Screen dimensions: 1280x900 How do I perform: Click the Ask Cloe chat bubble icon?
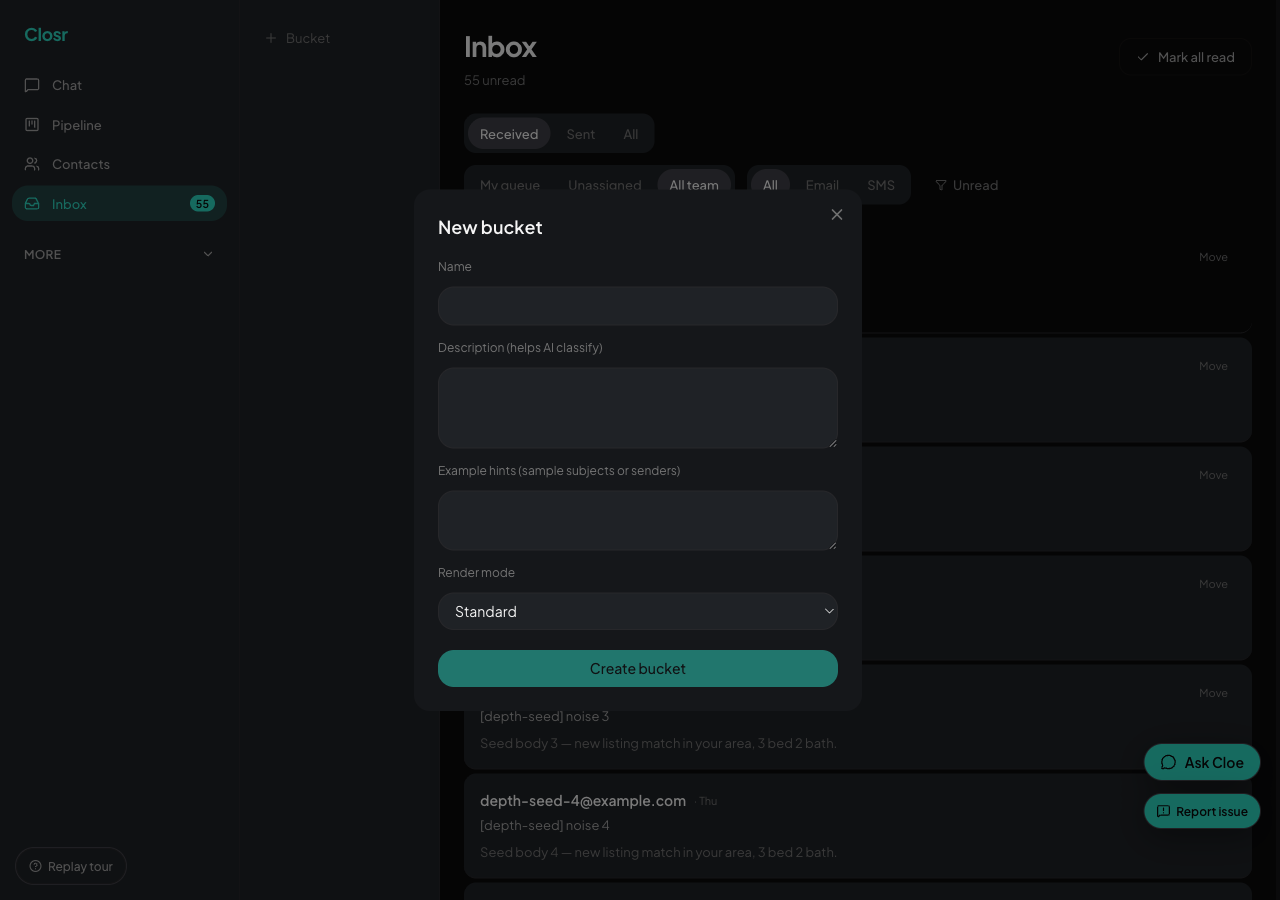pyautogui.click(x=1168, y=762)
